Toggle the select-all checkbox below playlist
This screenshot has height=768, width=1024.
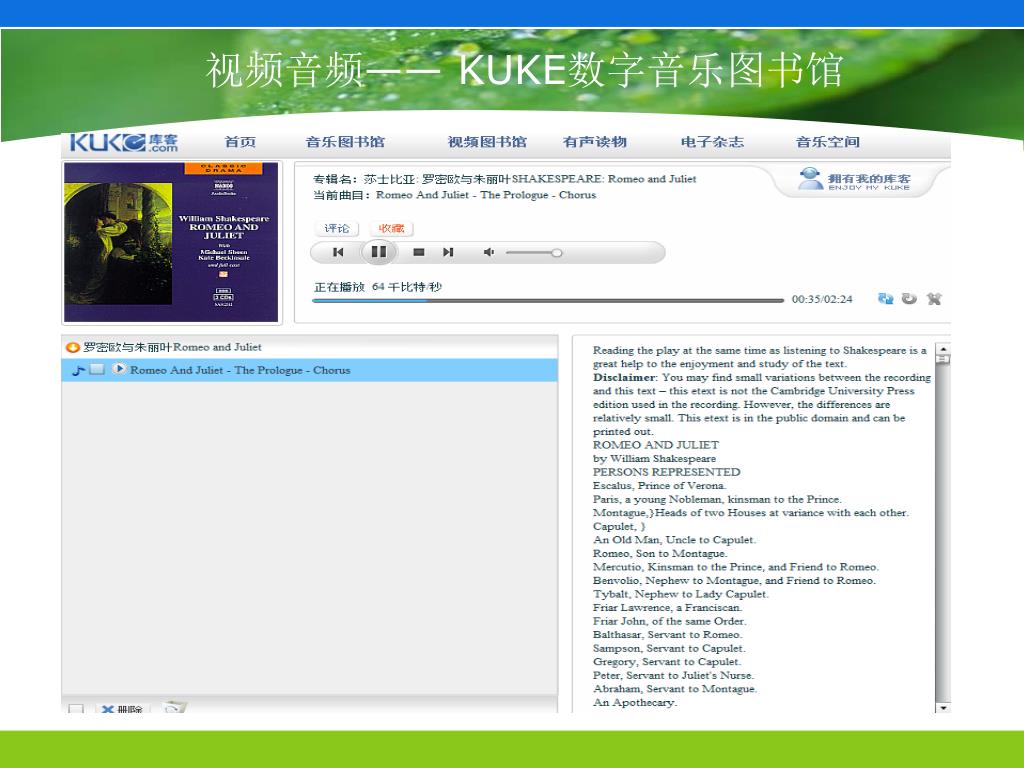pos(76,708)
